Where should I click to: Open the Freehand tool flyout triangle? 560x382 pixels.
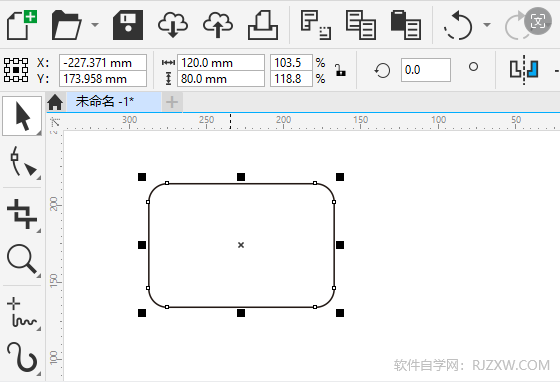click(x=39, y=328)
